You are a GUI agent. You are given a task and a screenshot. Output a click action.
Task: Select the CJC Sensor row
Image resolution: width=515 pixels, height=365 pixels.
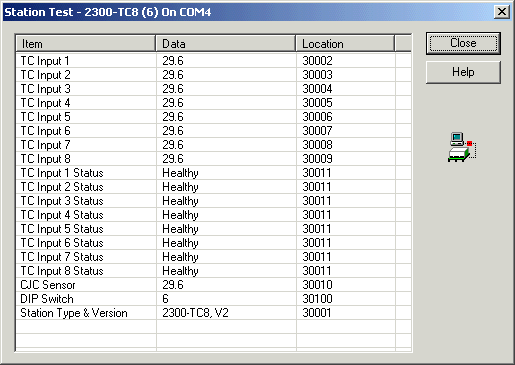pos(213,285)
